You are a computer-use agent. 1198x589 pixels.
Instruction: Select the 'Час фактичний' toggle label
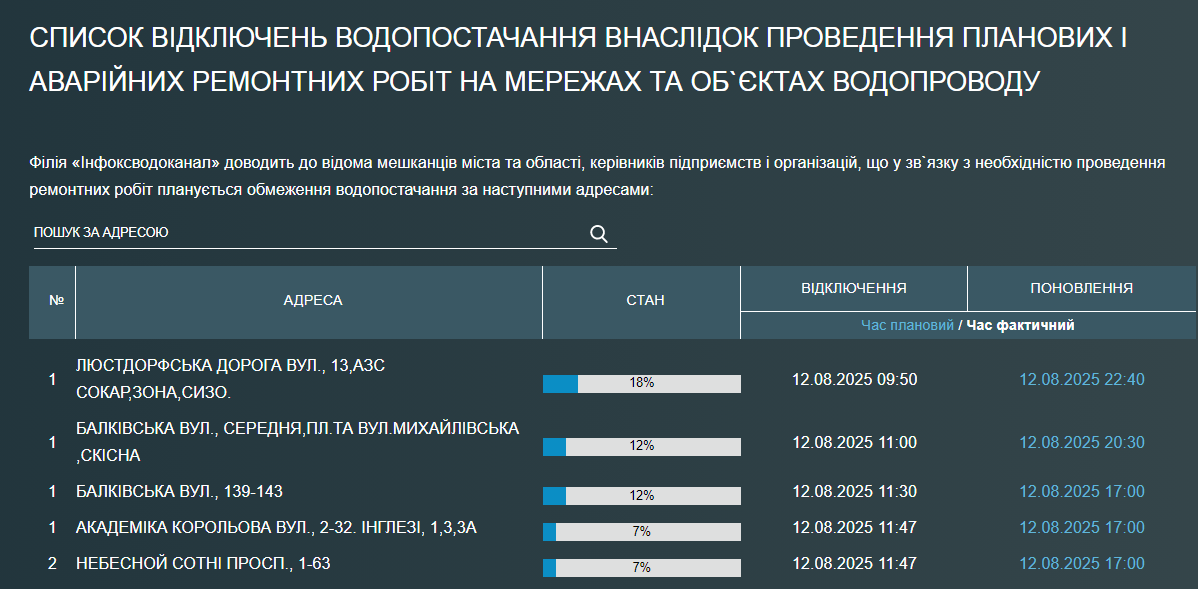pyautogui.click(x=1020, y=325)
